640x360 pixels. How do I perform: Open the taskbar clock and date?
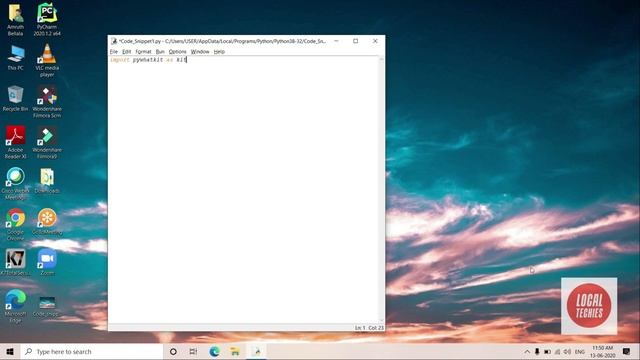pos(602,351)
